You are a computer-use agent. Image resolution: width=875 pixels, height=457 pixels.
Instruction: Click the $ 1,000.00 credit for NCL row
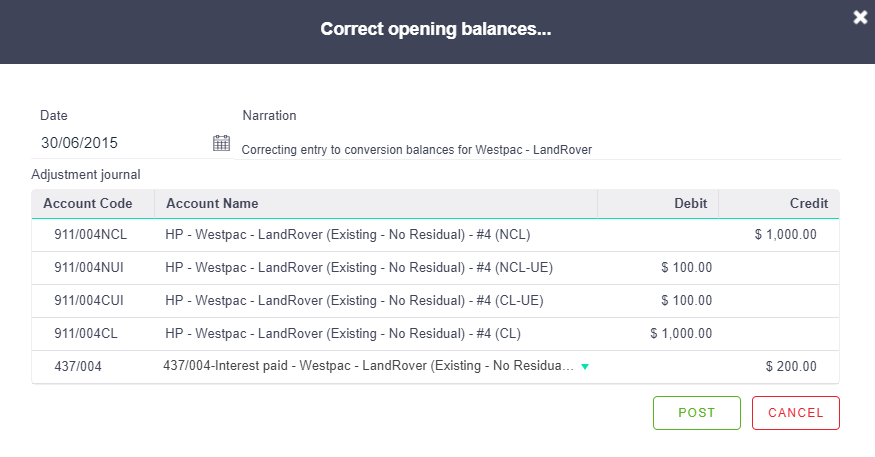pos(786,234)
